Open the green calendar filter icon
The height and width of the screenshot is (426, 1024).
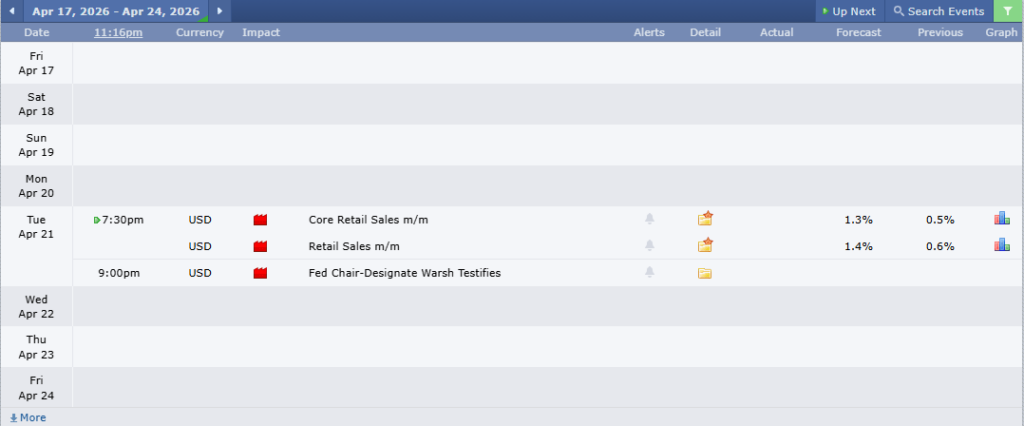(1008, 11)
